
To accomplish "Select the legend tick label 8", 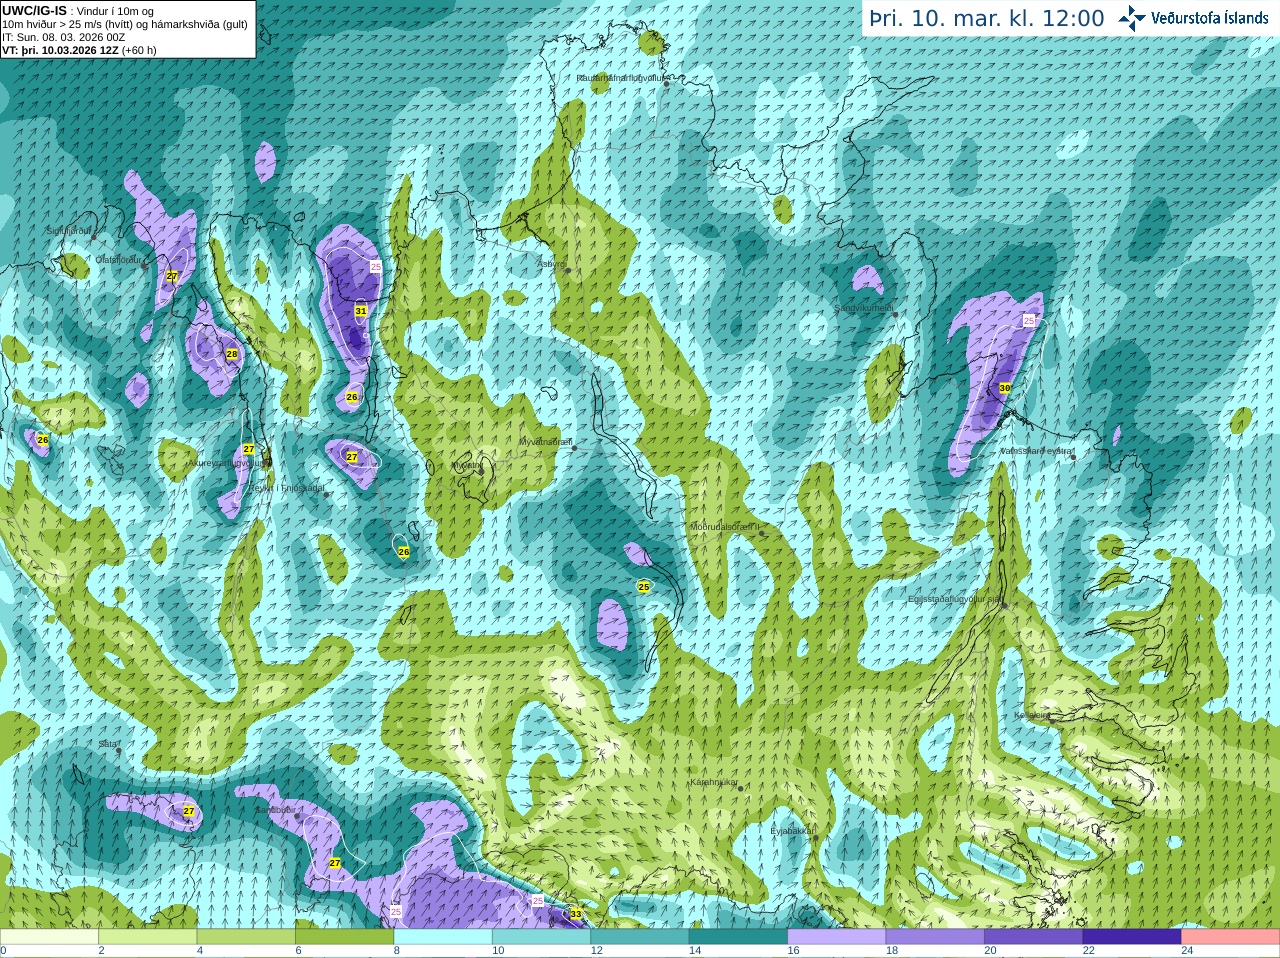I will pyautogui.click(x=397, y=951).
